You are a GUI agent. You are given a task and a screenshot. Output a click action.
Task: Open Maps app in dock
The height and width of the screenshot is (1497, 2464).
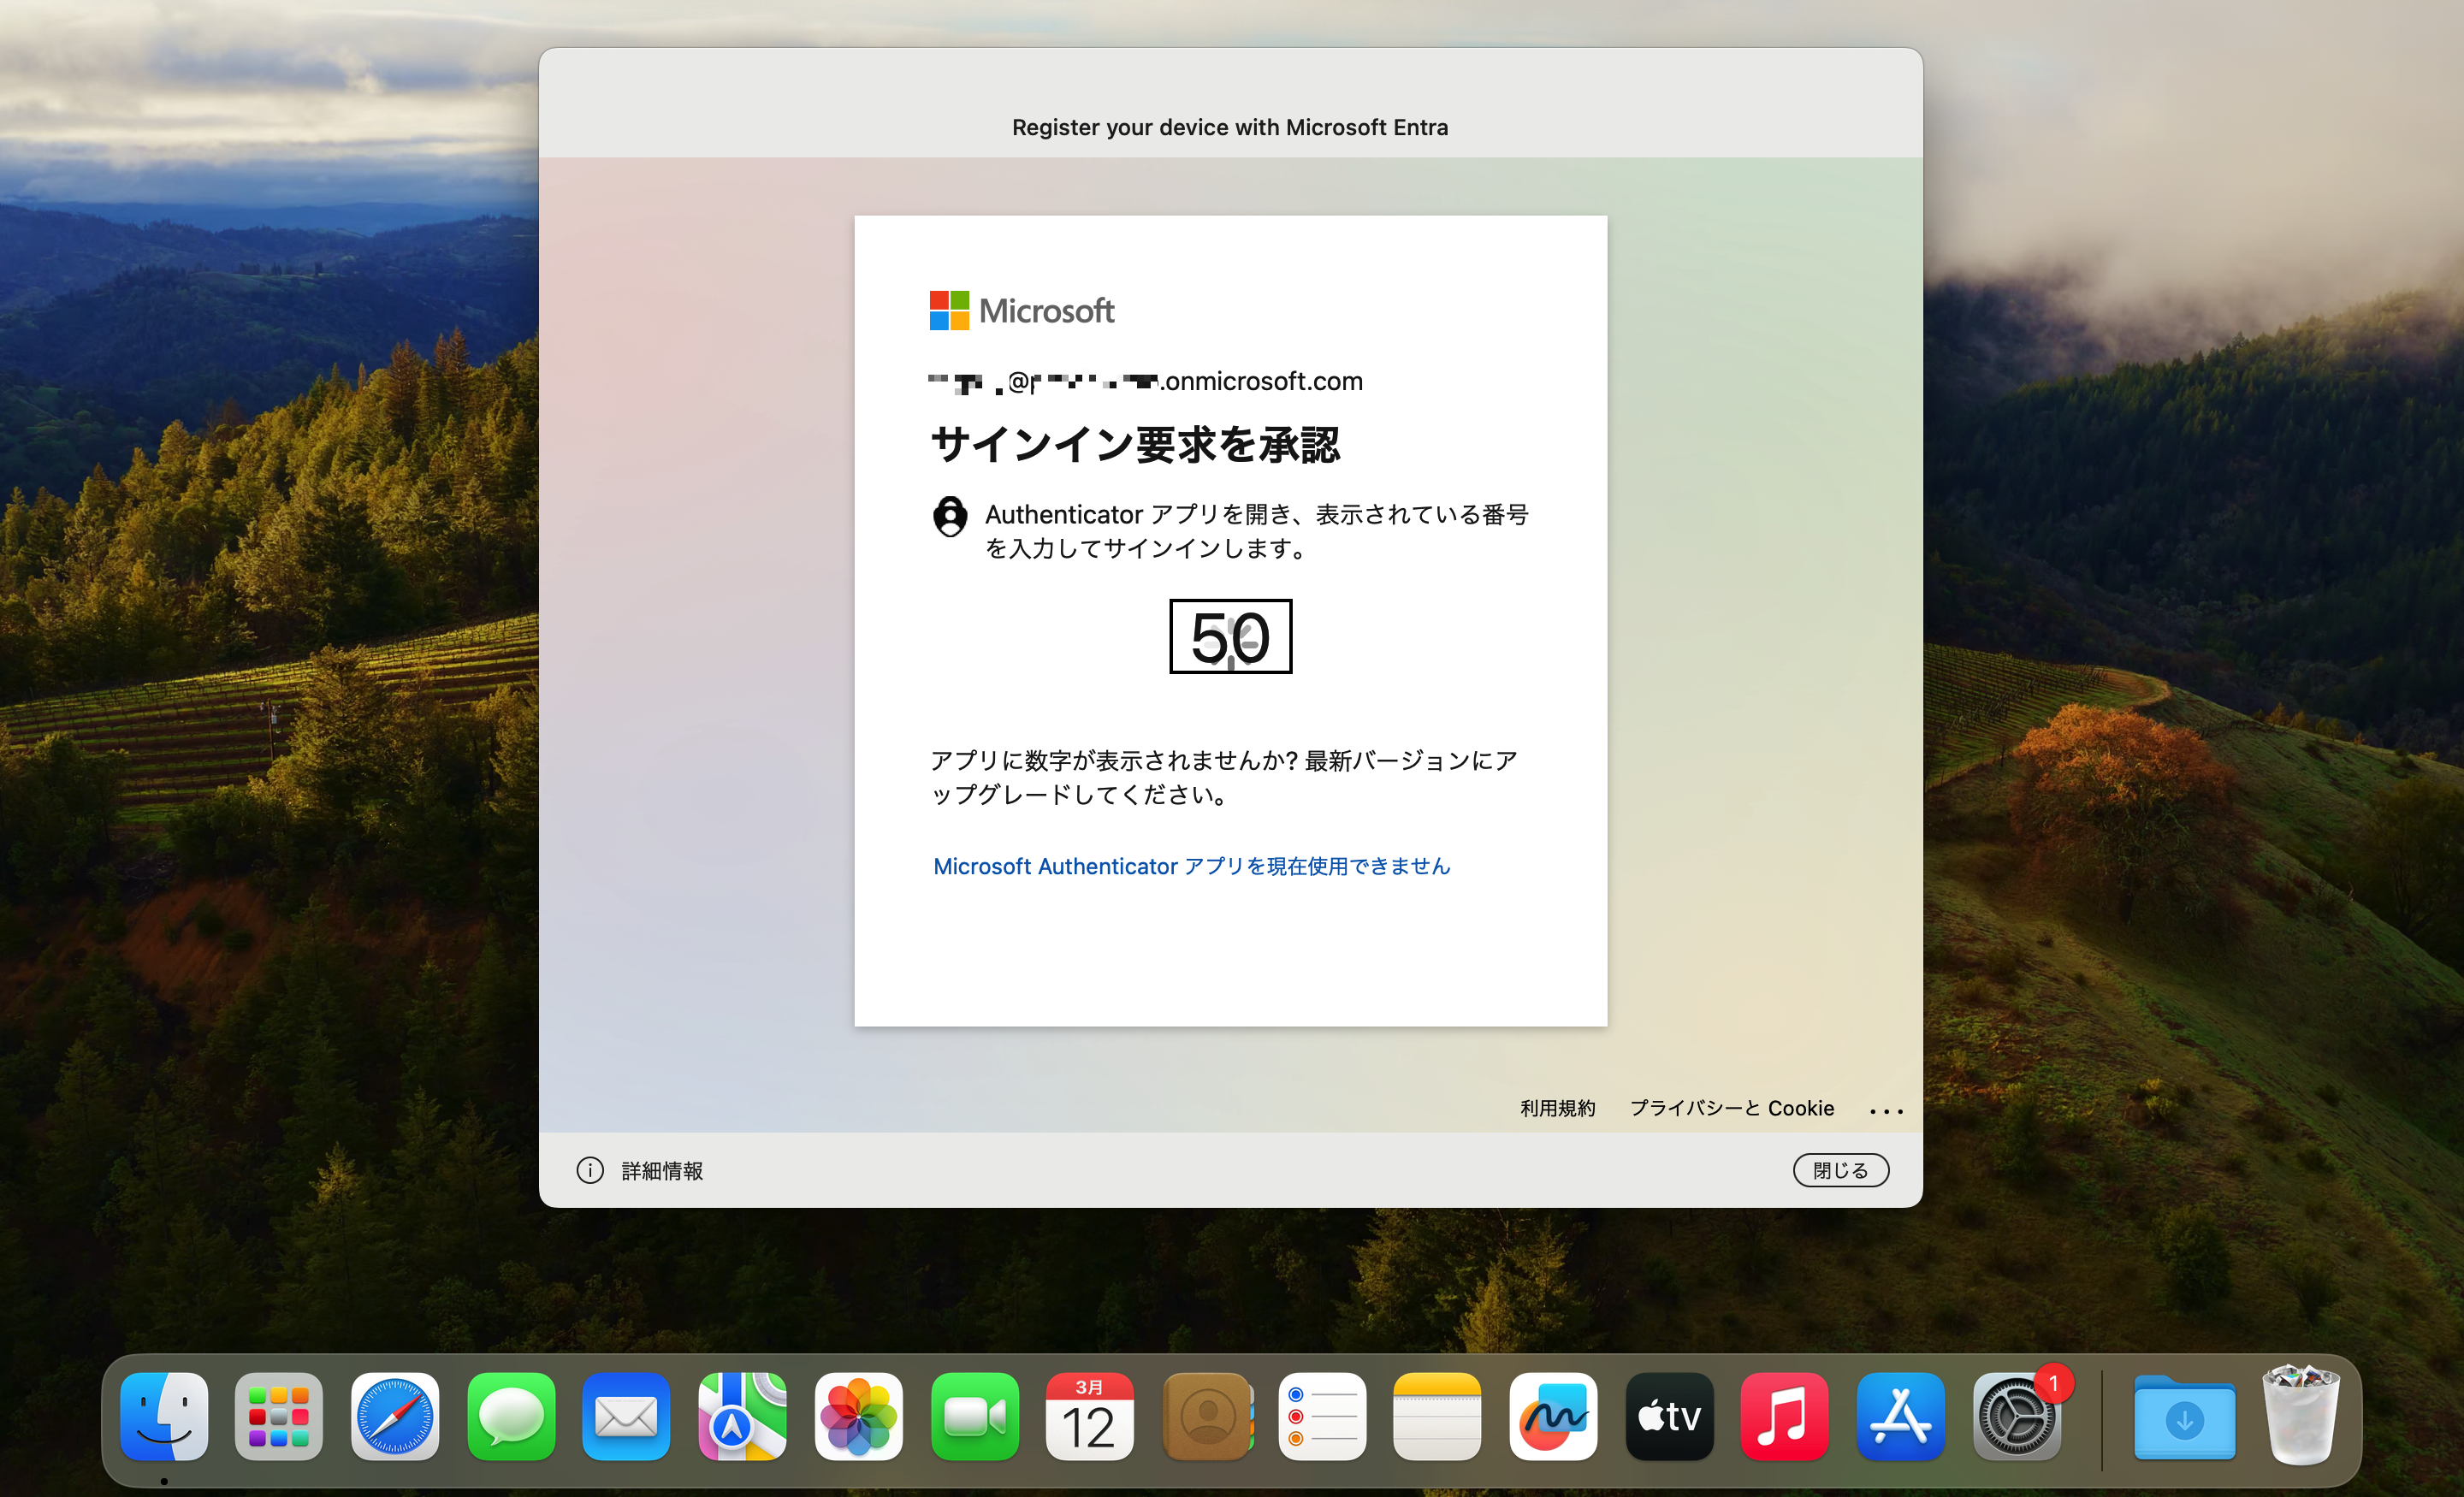(x=742, y=1416)
